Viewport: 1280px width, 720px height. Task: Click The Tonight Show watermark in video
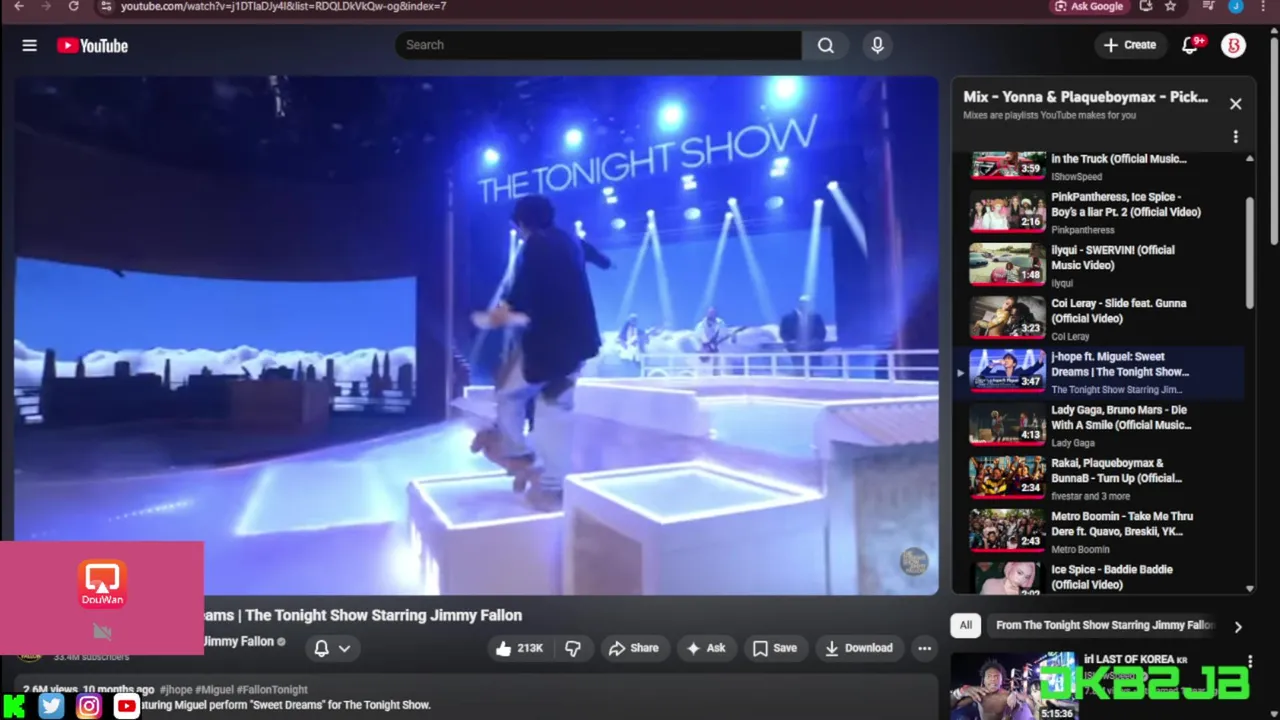914,561
